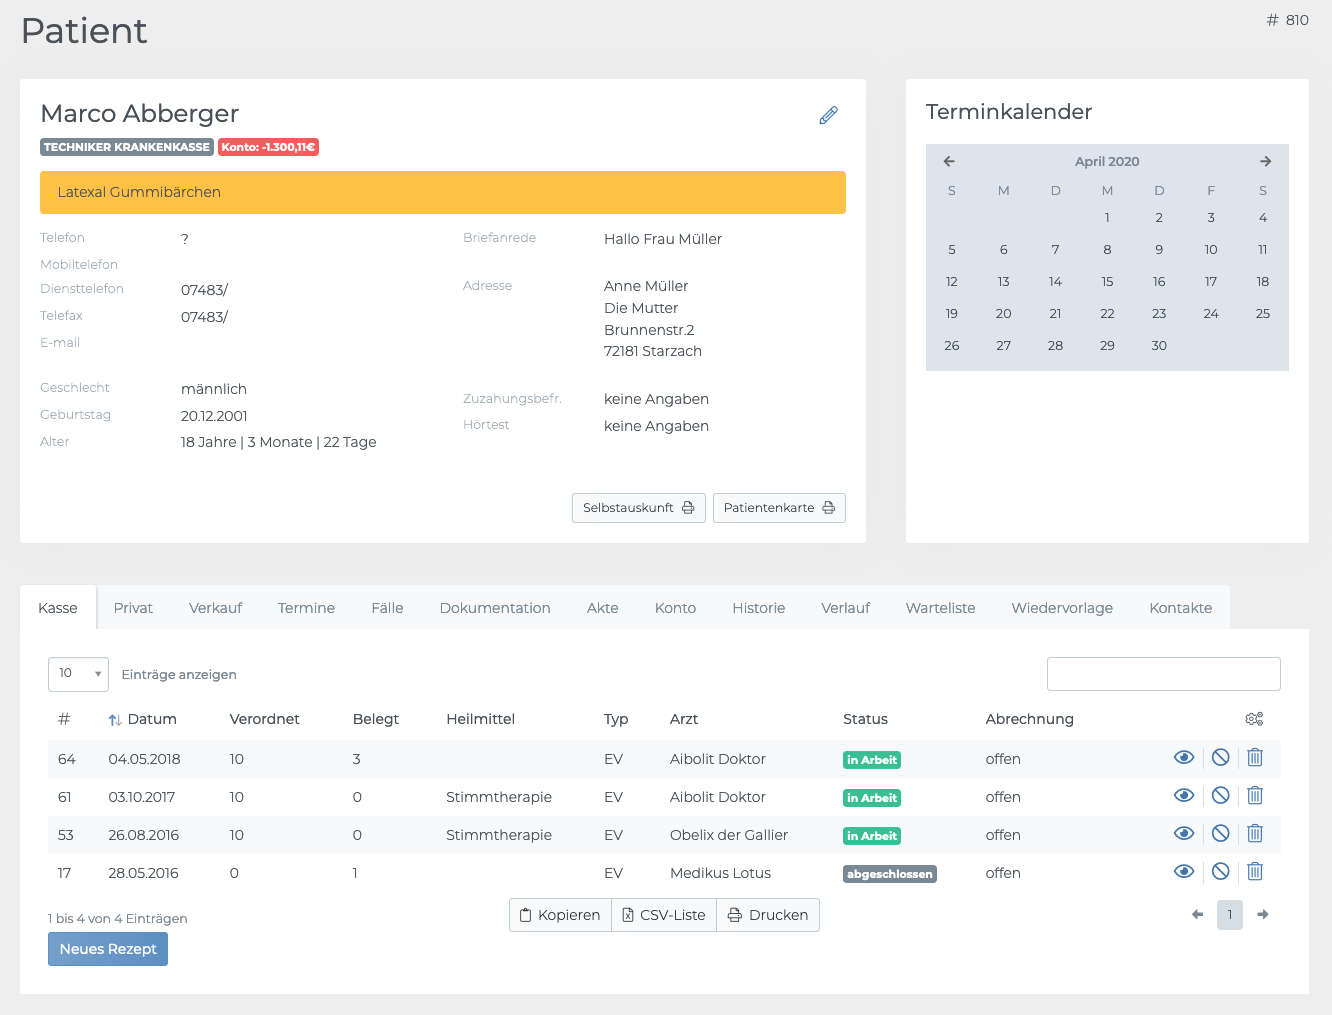
Task: Show details of prescription 17 via eye icon
Action: (1184, 872)
